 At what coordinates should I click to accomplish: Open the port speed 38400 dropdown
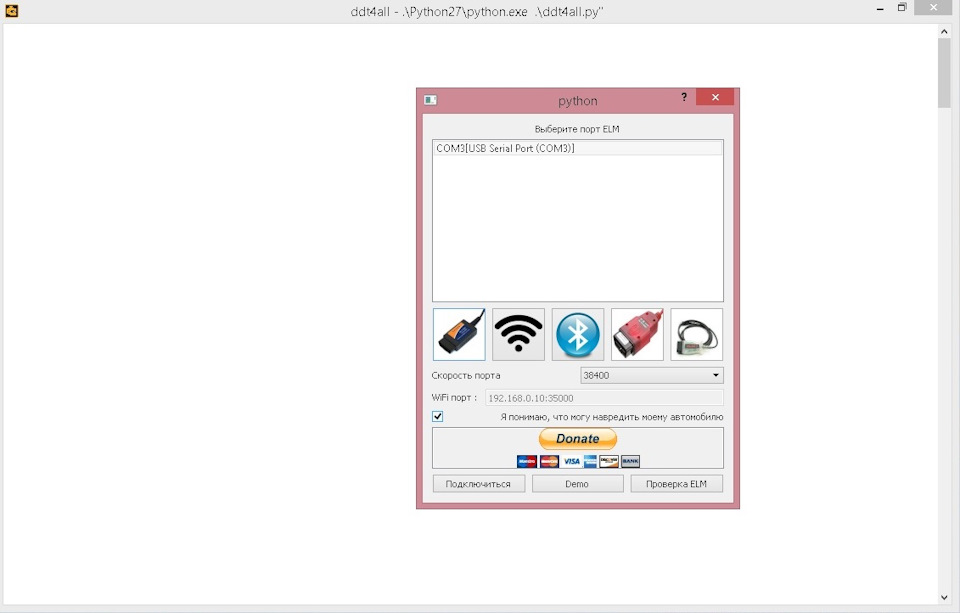(x=651, y=375)
